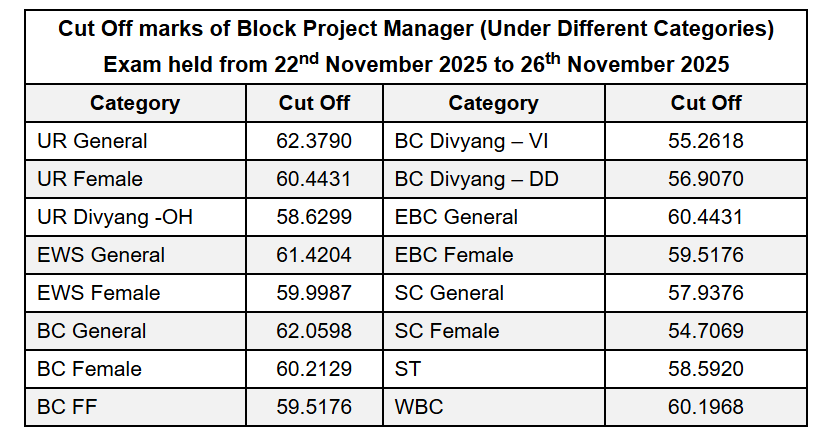Click the exam date subtitle line
Image resolution: width=831 pixels, height=440 pixels.
click(x=416, y=65)
